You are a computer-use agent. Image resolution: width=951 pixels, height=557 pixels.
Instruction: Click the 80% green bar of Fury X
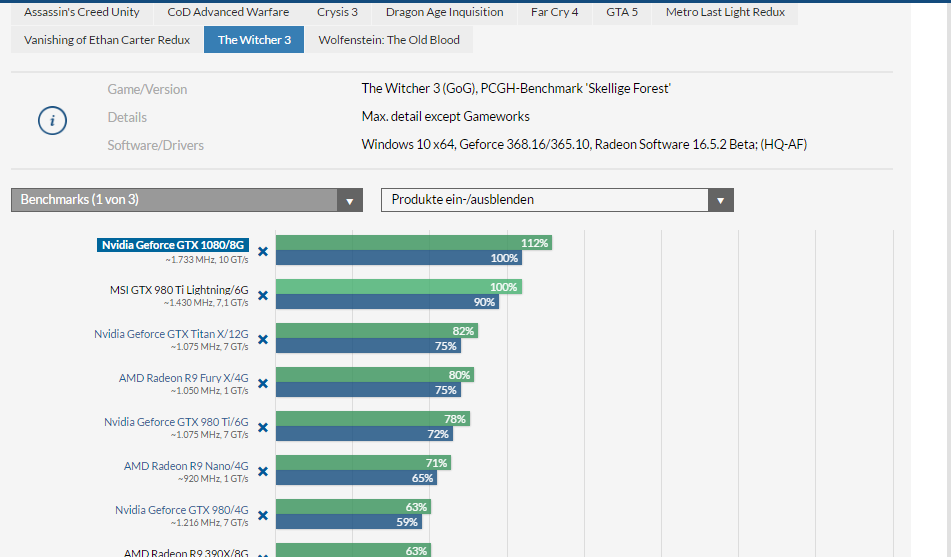tap(375, 374)
